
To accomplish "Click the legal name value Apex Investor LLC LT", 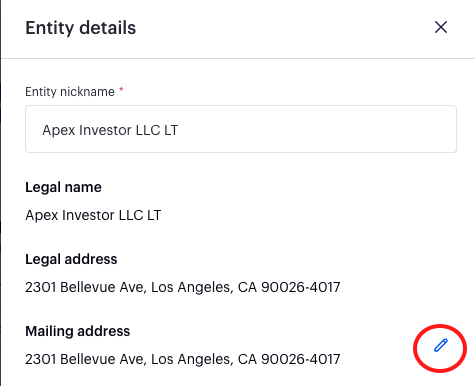I will pos(93,215).
